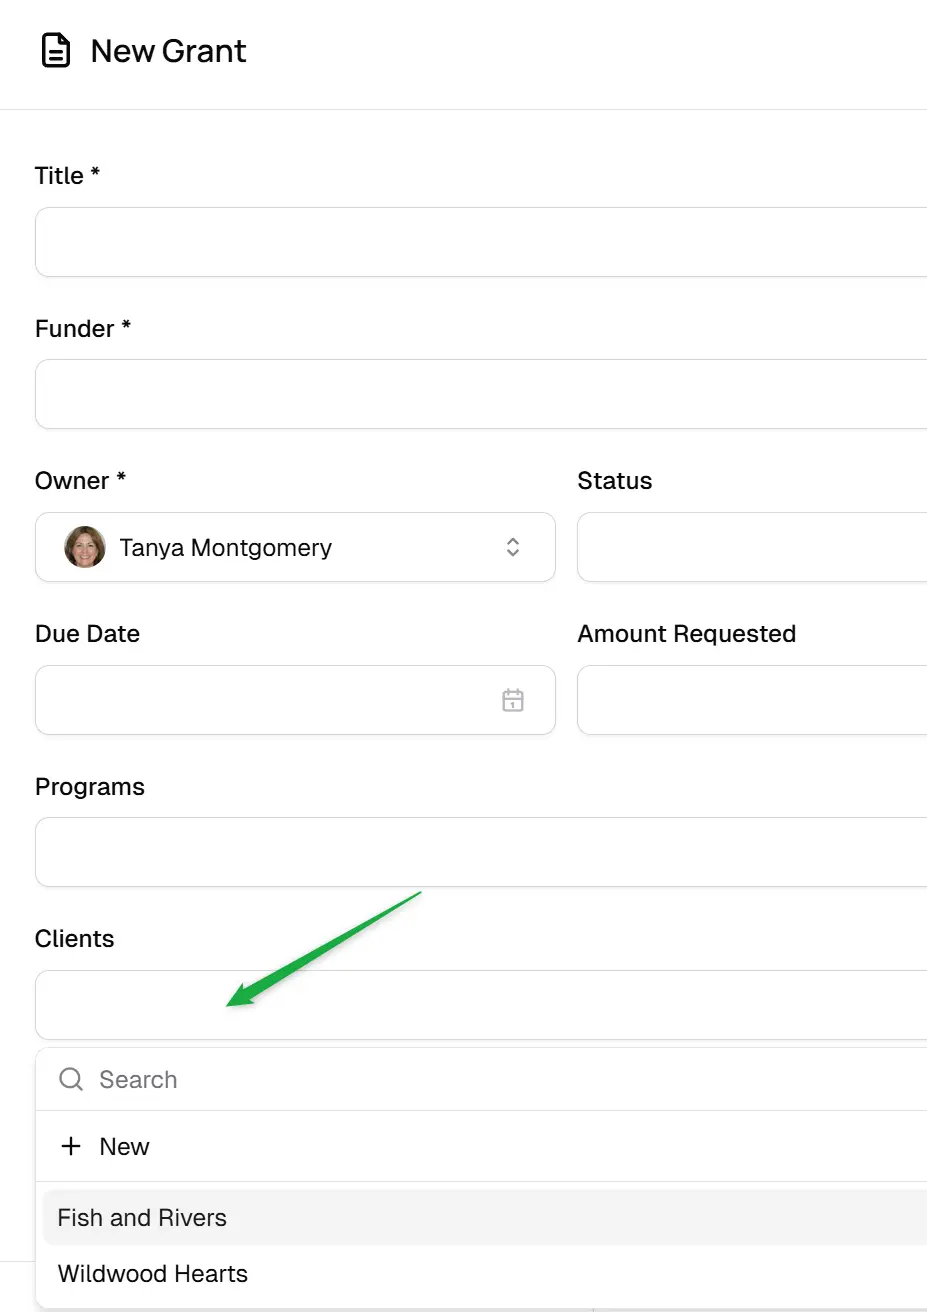Open the Programs selection field
Image resolution: width=927 pixels, height=1312 pixels.
481,852
